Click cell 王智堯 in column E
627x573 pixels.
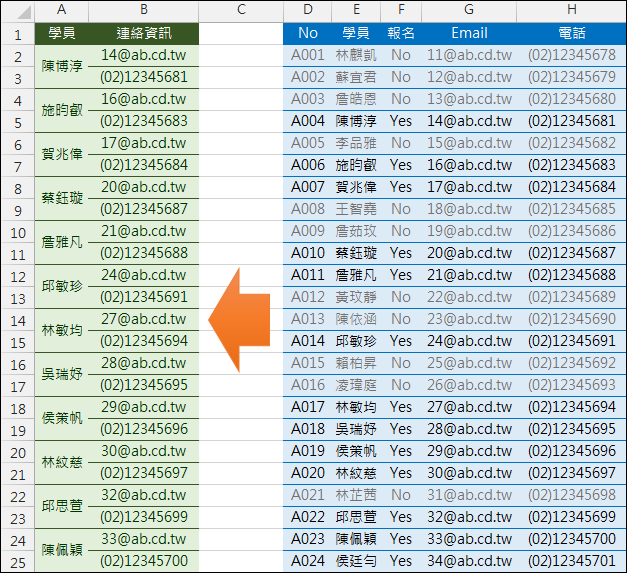click(356, 209)
